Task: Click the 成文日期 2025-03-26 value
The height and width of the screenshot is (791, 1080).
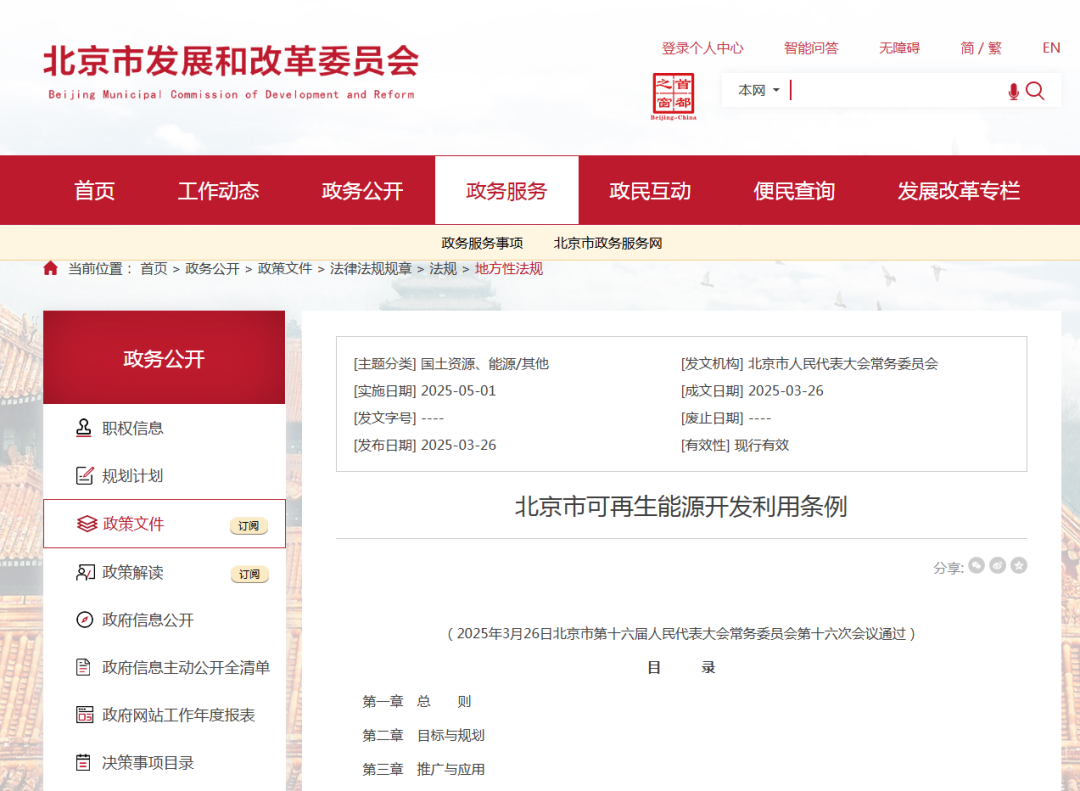Action: [786, 391]
